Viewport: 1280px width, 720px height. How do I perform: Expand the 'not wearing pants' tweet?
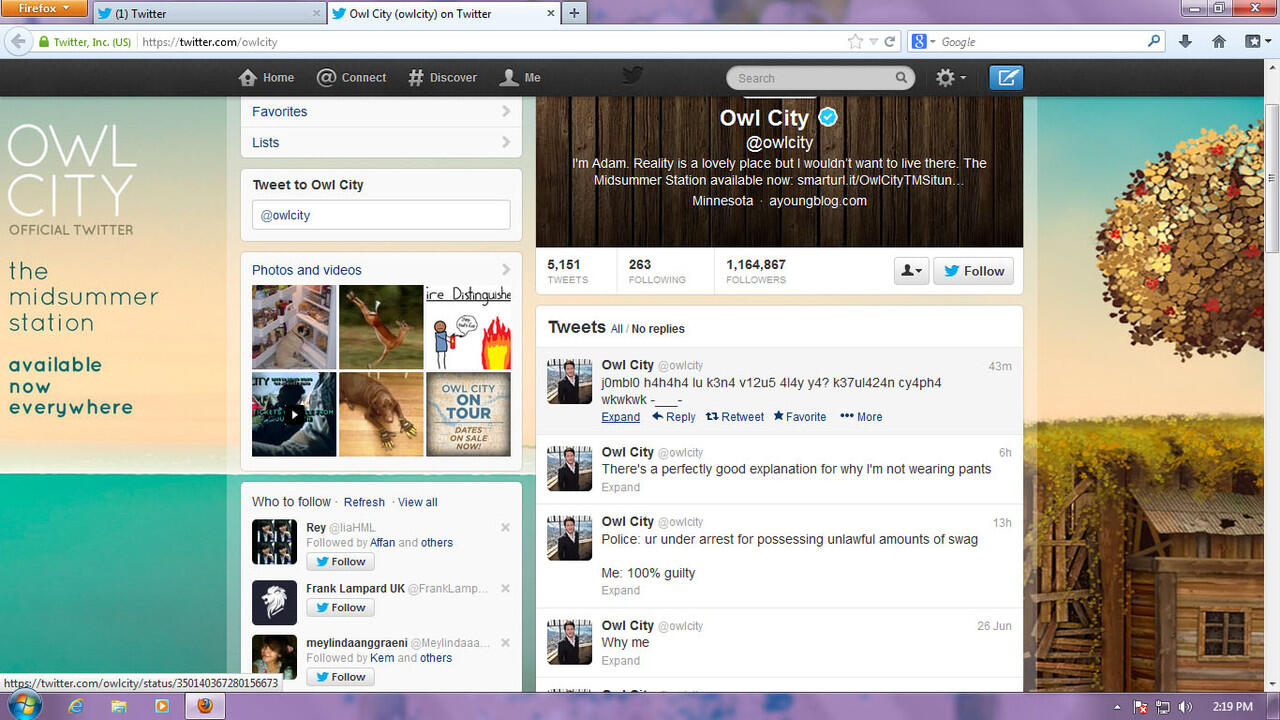pyautogui.click(x=621, y=487)
